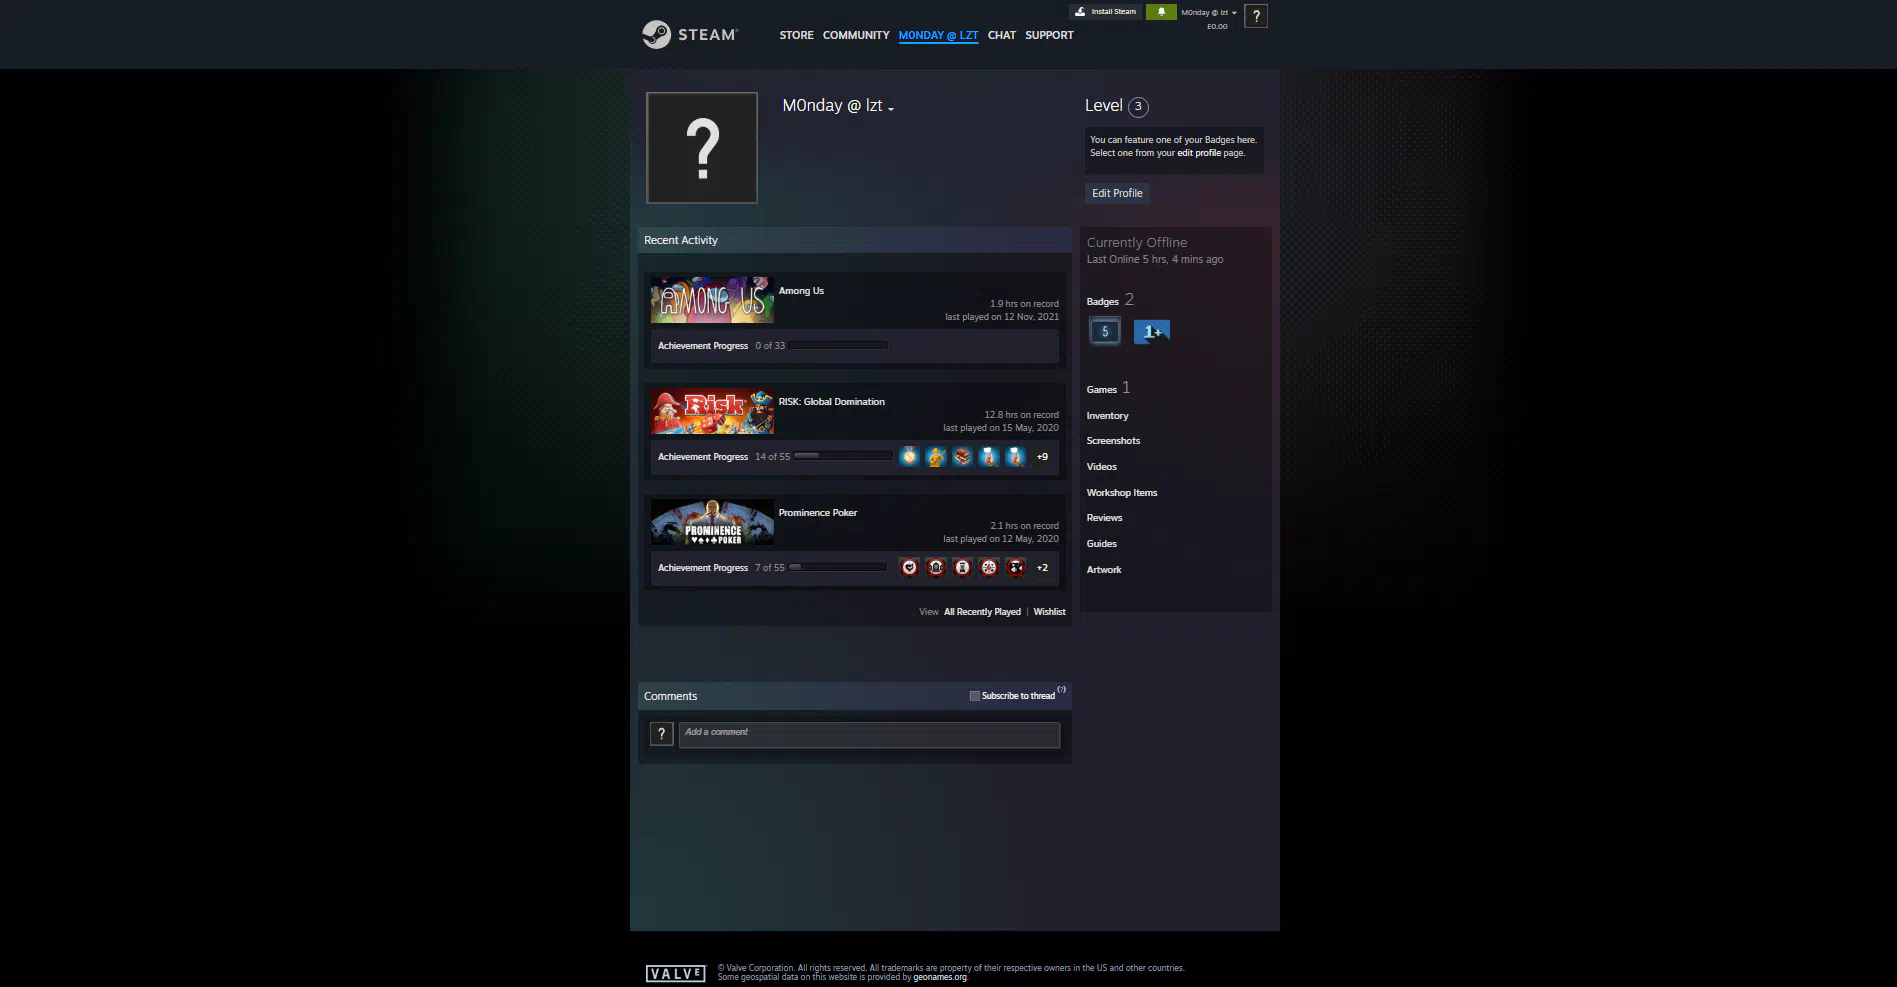Open the geonames.org footer link
The width and height of the screenshot is (1897, 987).
click(x=940, y=978)
